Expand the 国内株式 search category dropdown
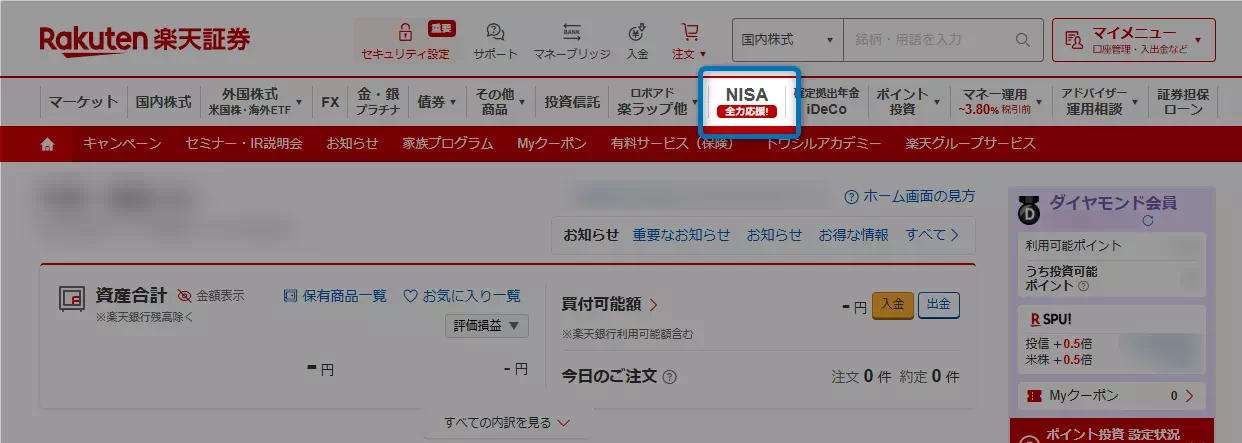Viewport: 1242px width, 443px height. [x=787, y=40]
